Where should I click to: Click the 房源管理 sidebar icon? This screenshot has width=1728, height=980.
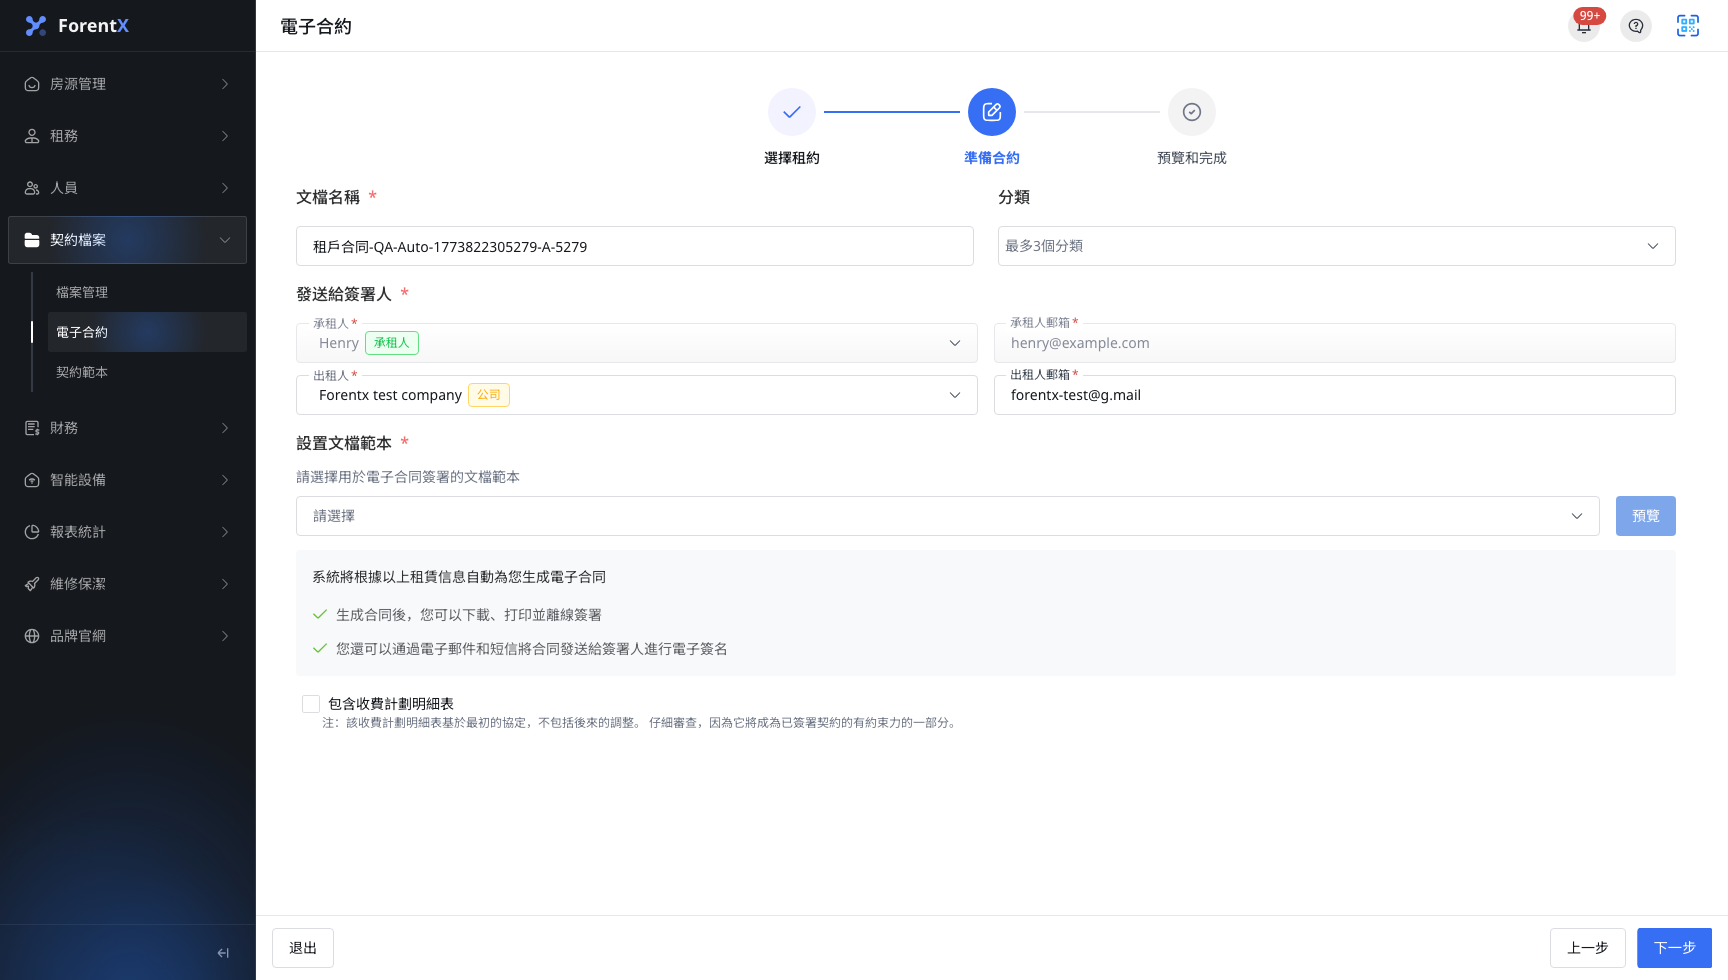tap(32, 84)
